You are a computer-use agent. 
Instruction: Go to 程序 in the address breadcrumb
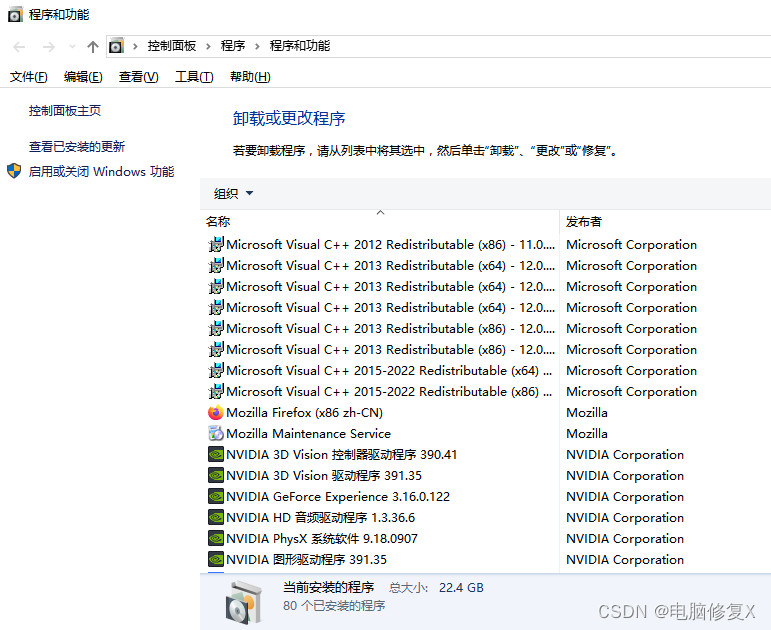[x=233, y=46]
